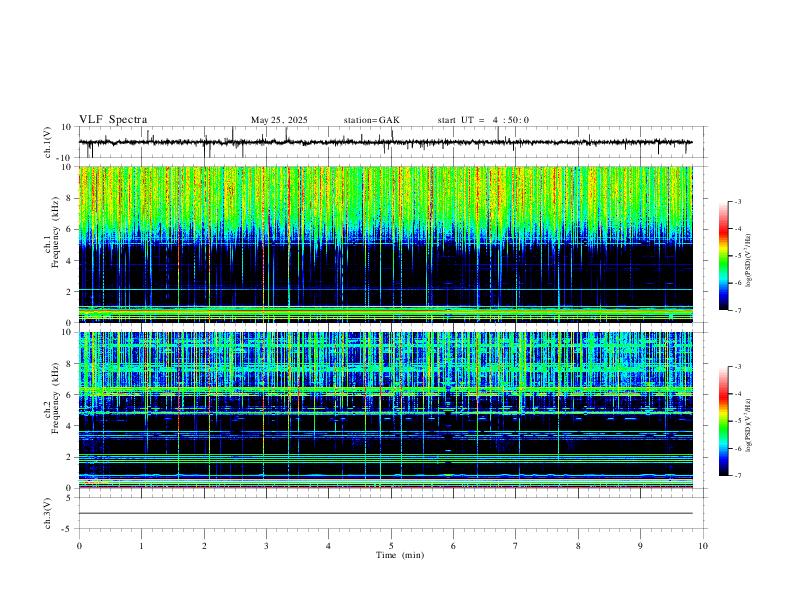Click the ch.2 color bar "log(PSD)" label
Image resolution: width=792 pixels, height=612 pixels.
(x=749, y=425)
